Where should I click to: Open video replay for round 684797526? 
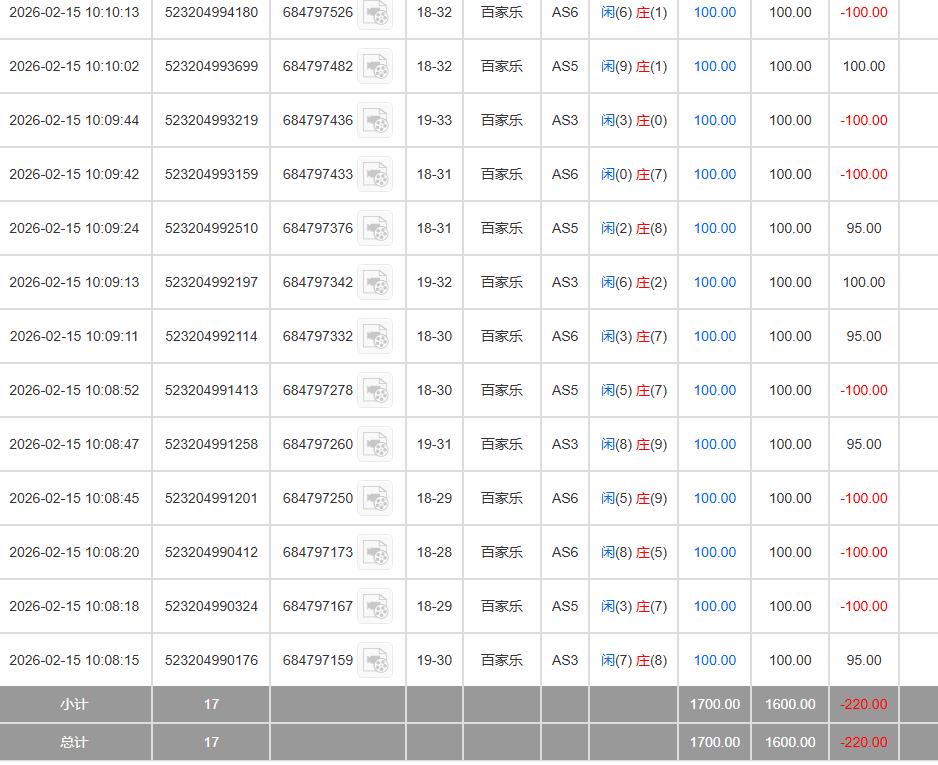point(375,13)
